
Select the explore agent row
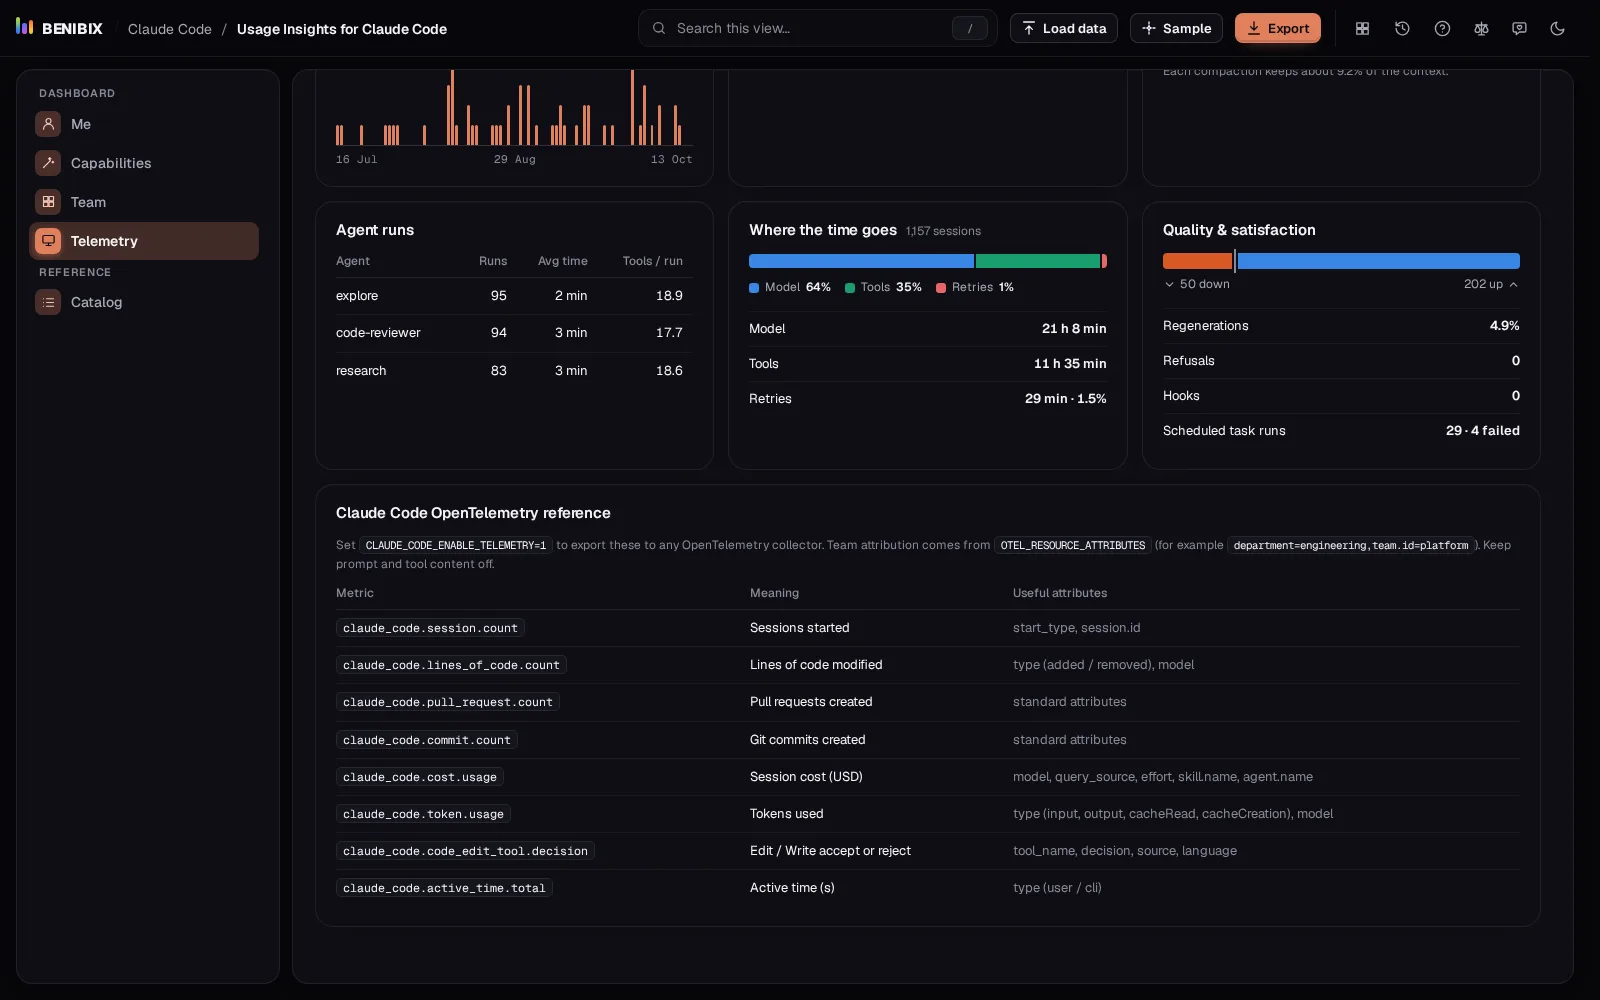514,296
